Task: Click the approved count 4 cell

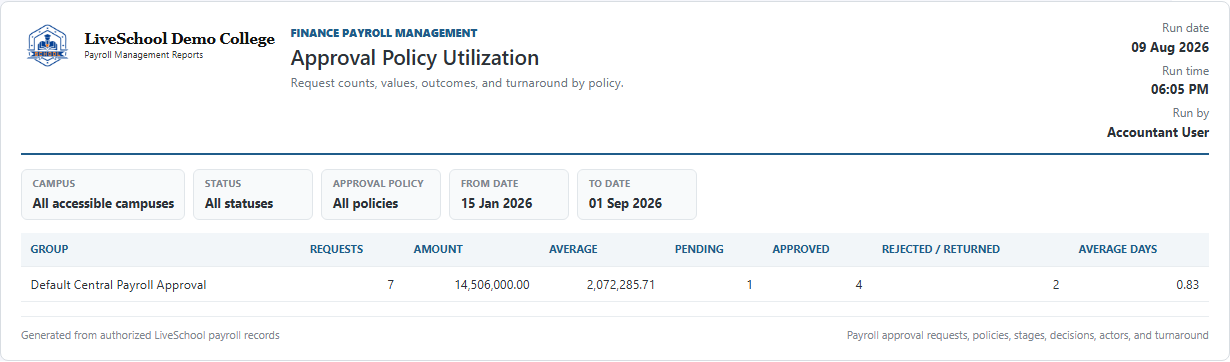Action: click(x=858, y=285)
